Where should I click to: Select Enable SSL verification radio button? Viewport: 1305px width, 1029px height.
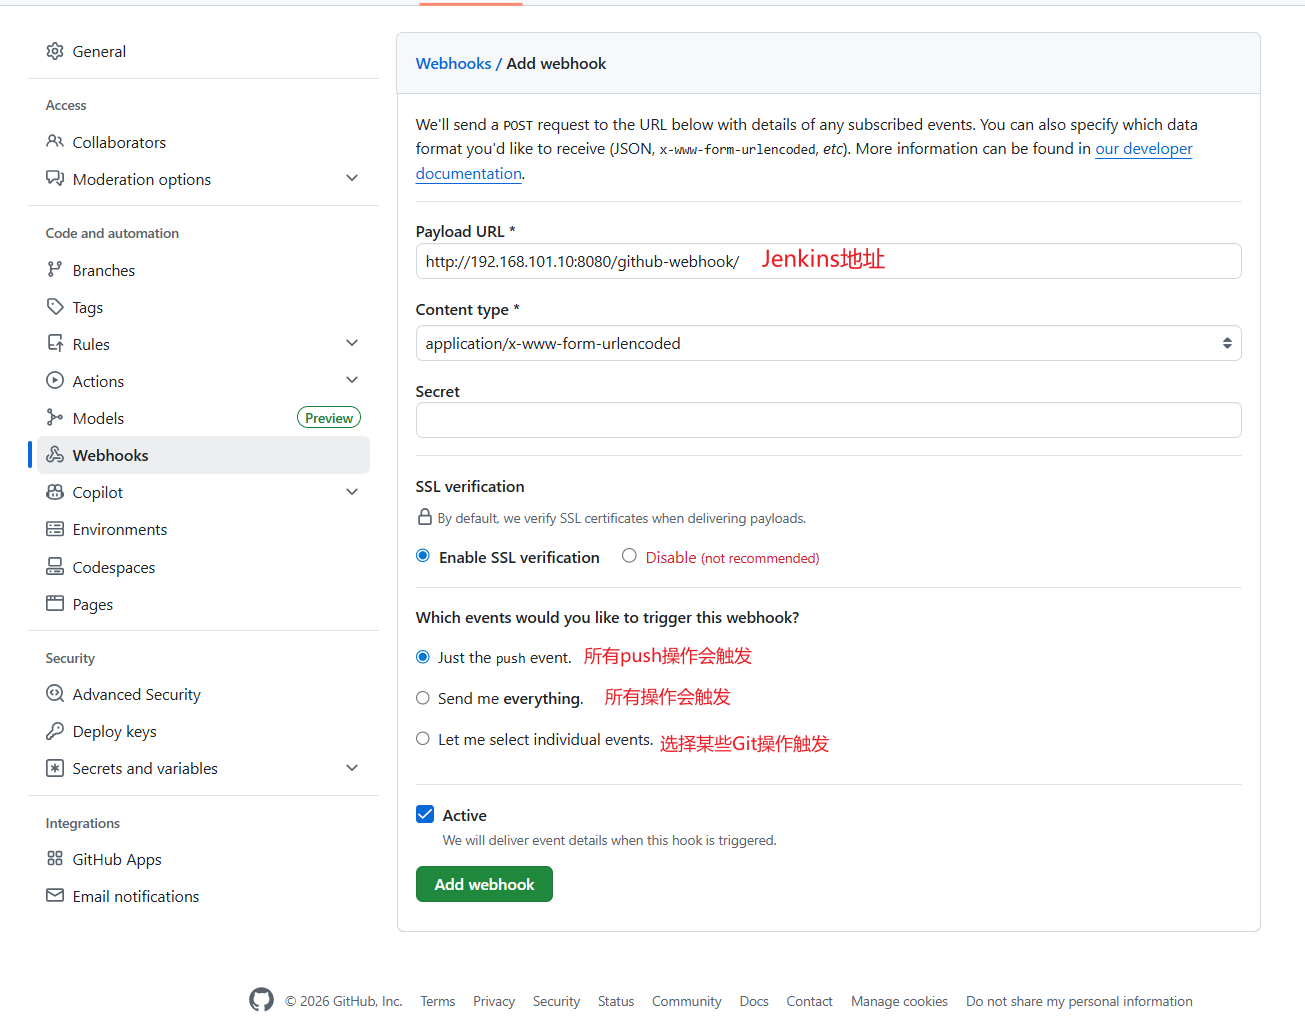[x=423, y=556]
